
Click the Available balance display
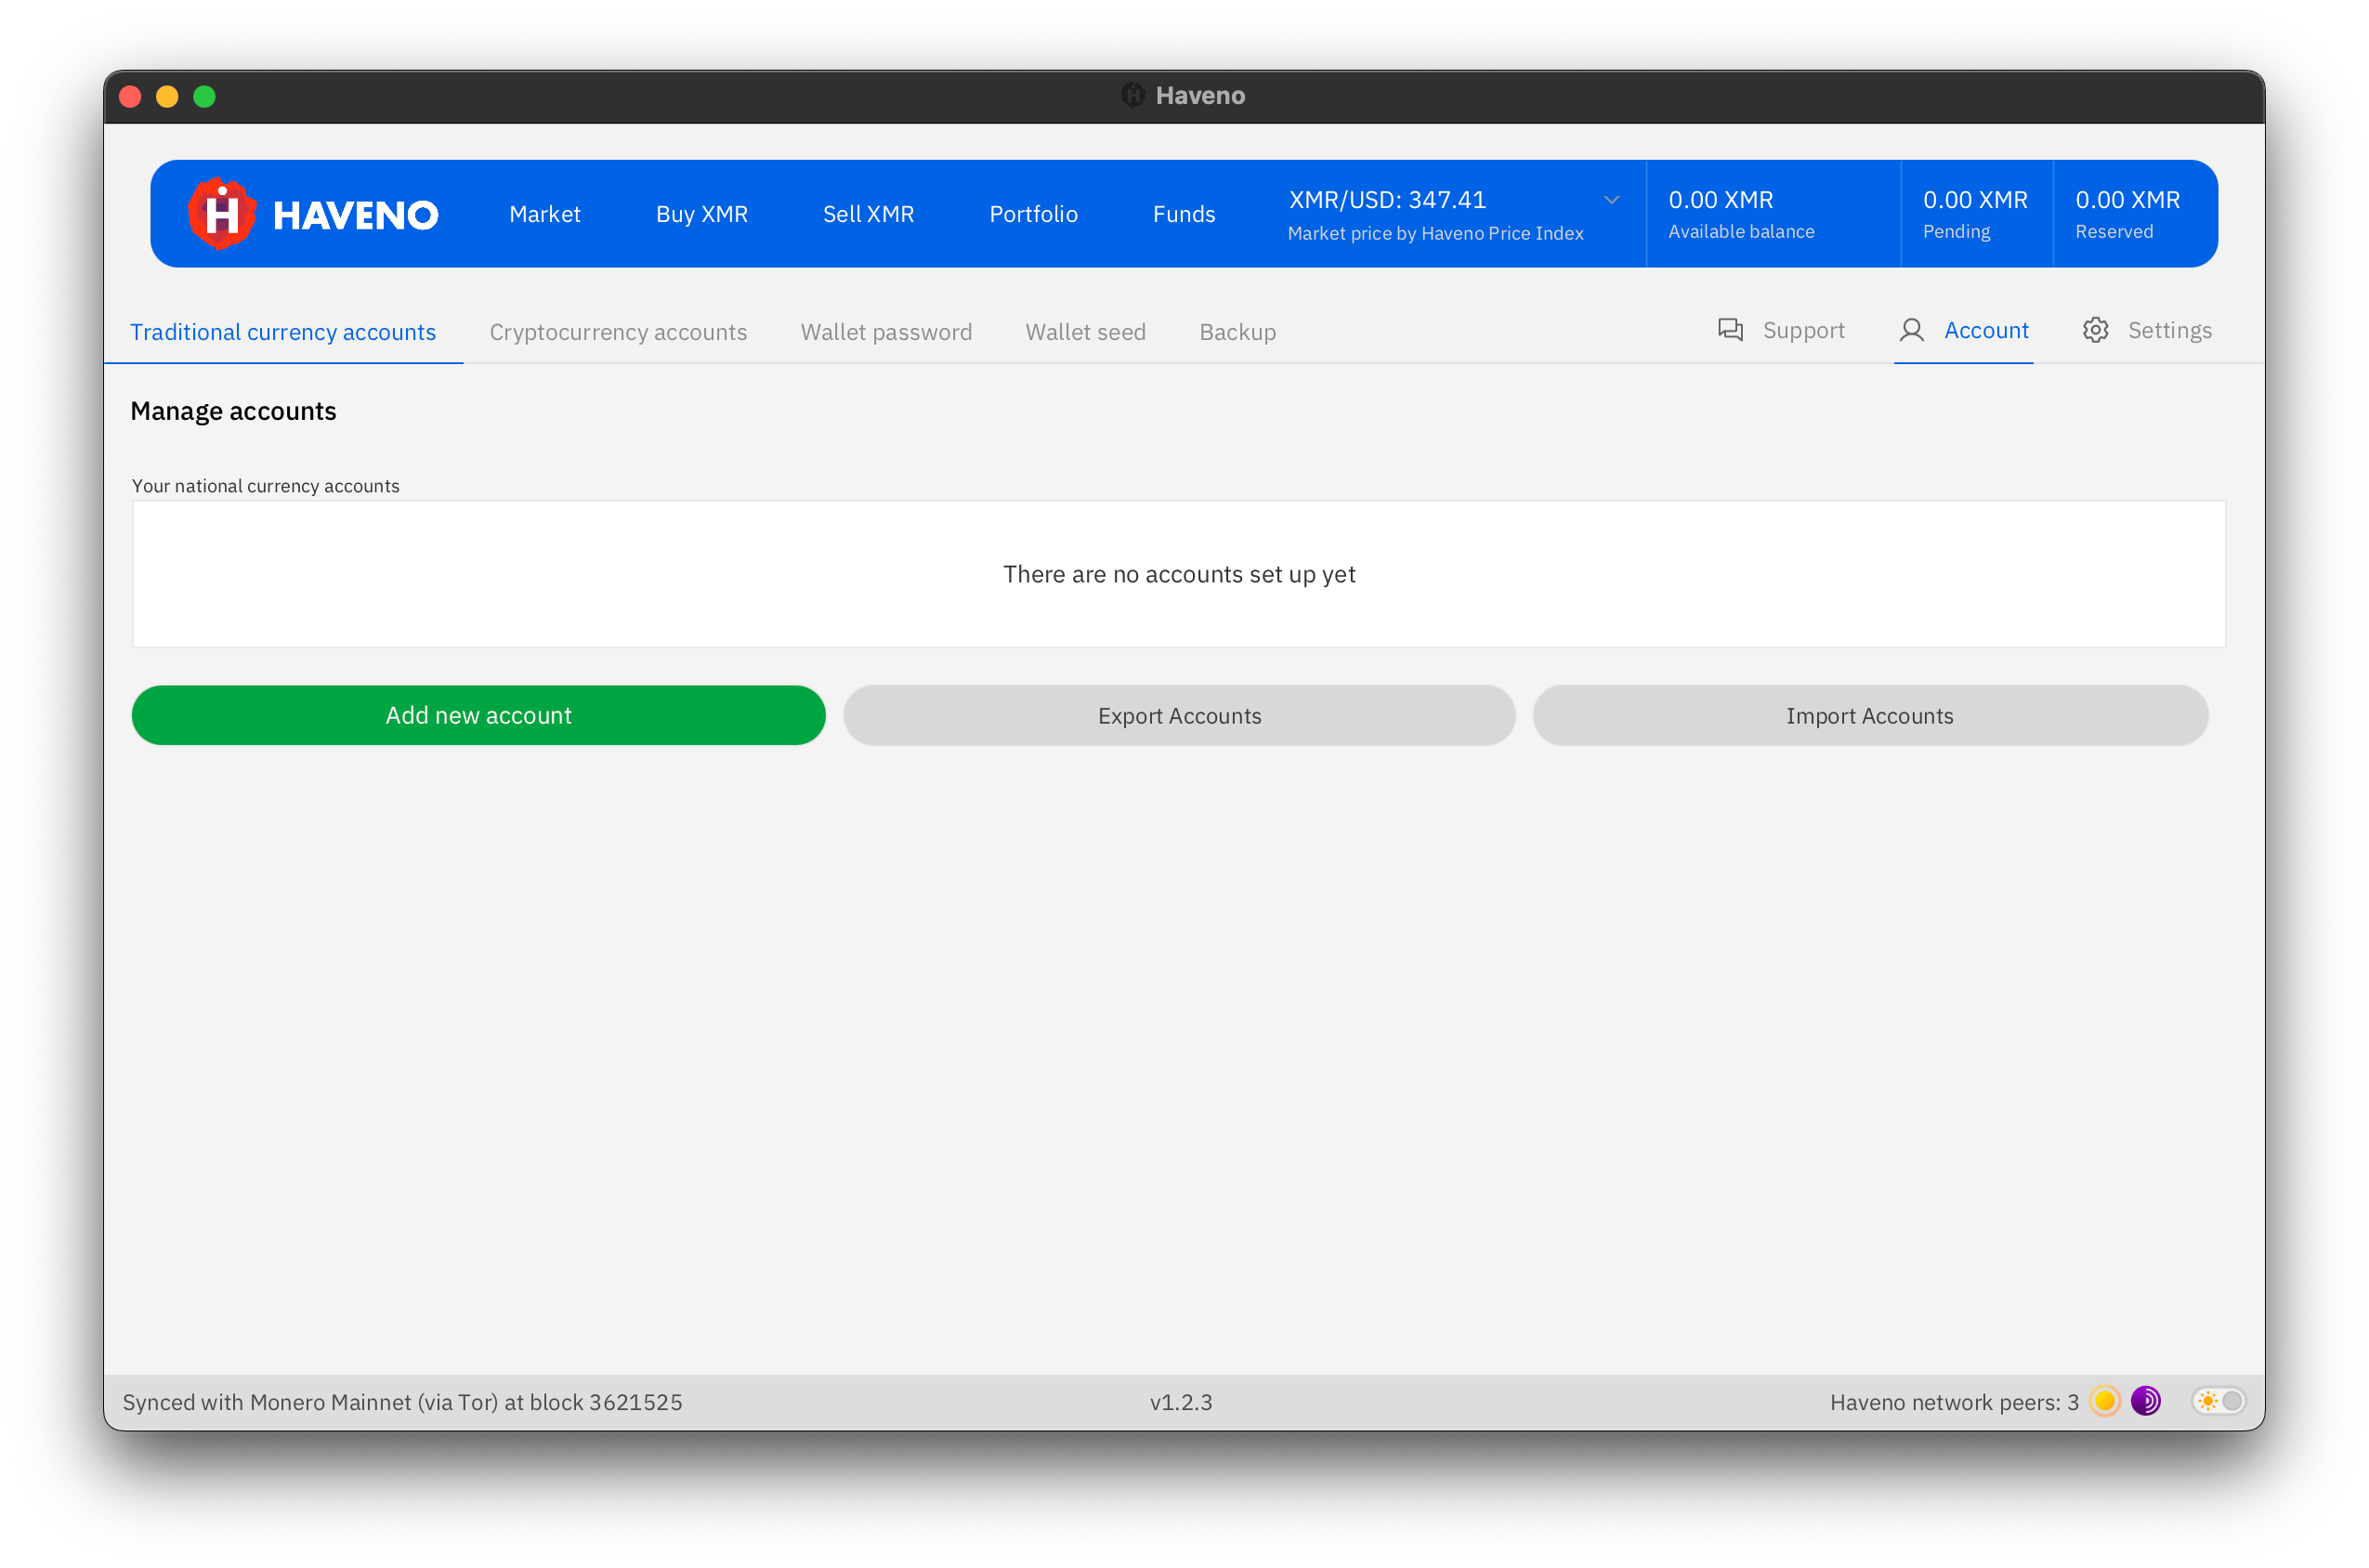point(1740,214)
